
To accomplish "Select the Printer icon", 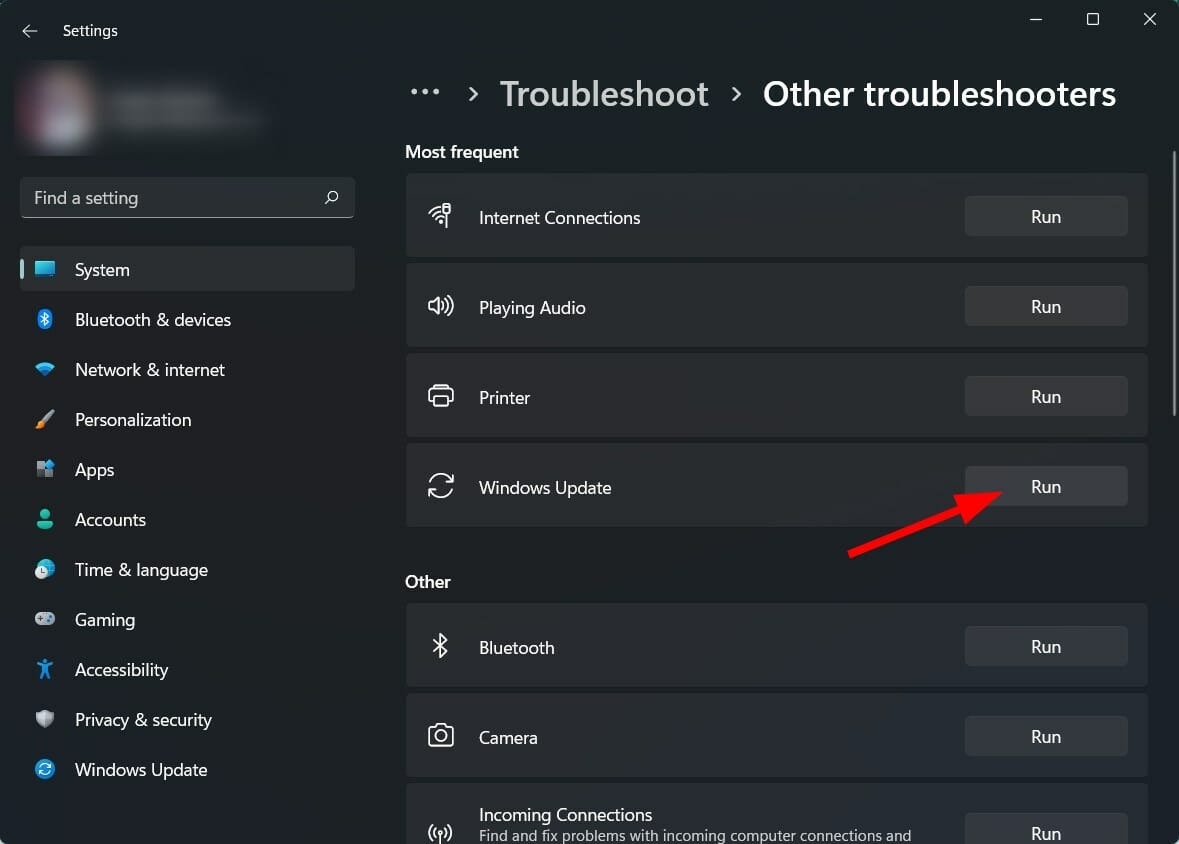I will pyautogui.click(x=441, y=396).
